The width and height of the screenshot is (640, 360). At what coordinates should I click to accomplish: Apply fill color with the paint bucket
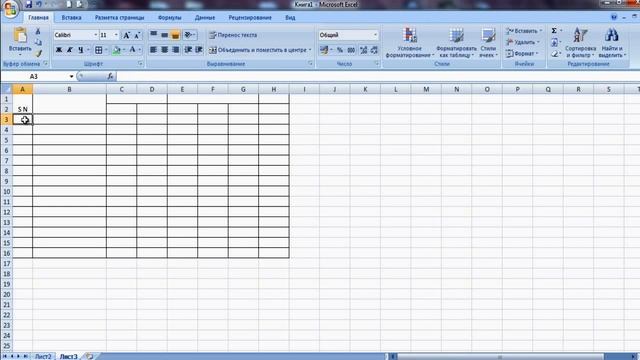point(116,50)
